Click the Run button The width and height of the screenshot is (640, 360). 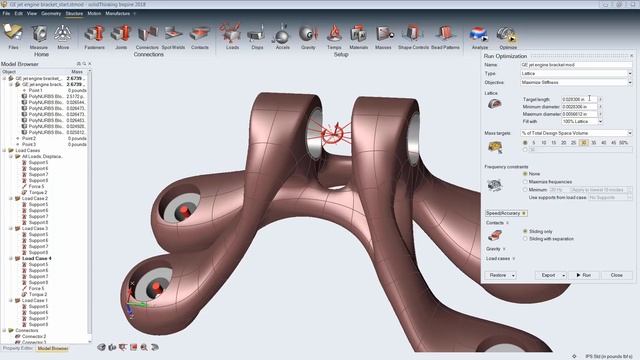[x=584, y=276]
